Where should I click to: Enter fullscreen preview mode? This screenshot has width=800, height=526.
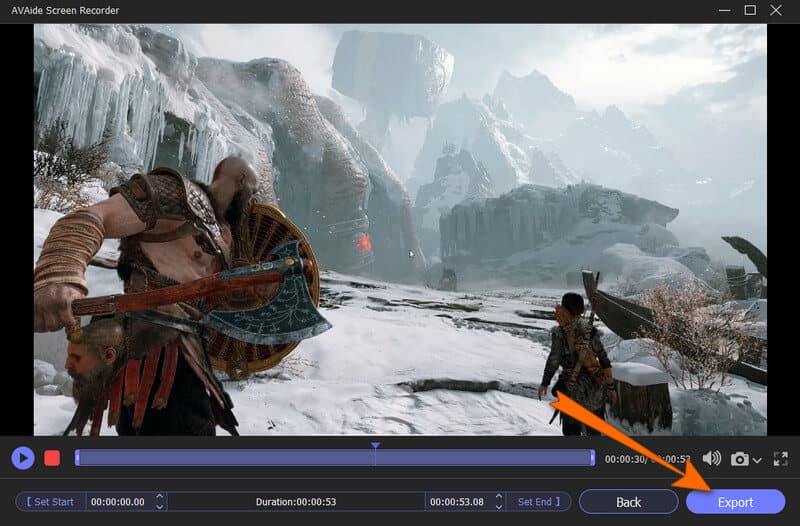[x=781, y=459]
